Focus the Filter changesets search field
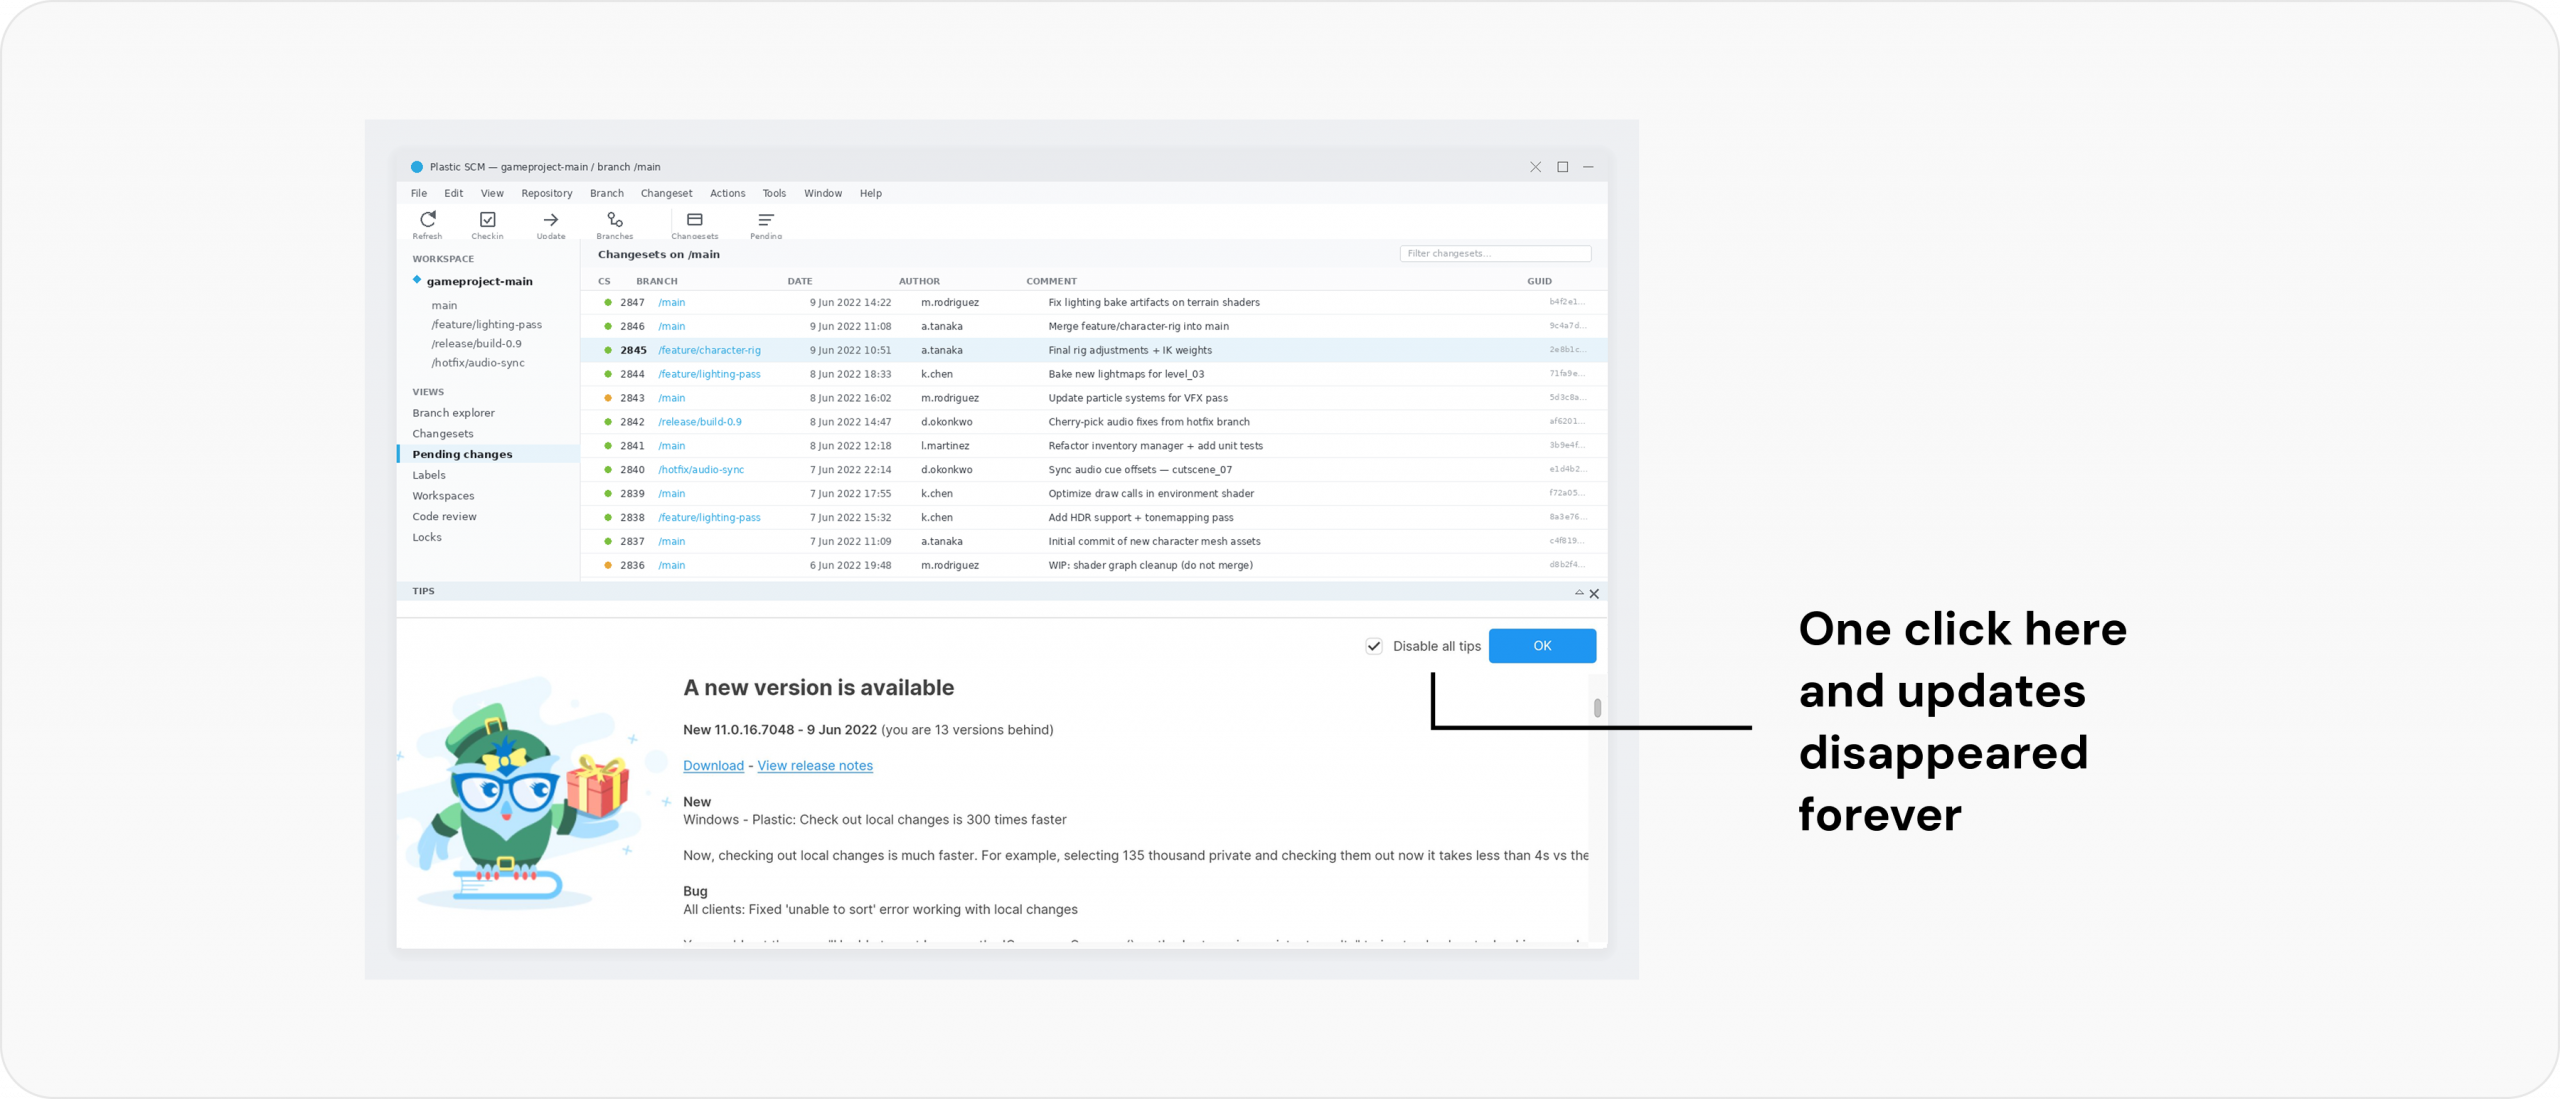 coord(1495,254)
